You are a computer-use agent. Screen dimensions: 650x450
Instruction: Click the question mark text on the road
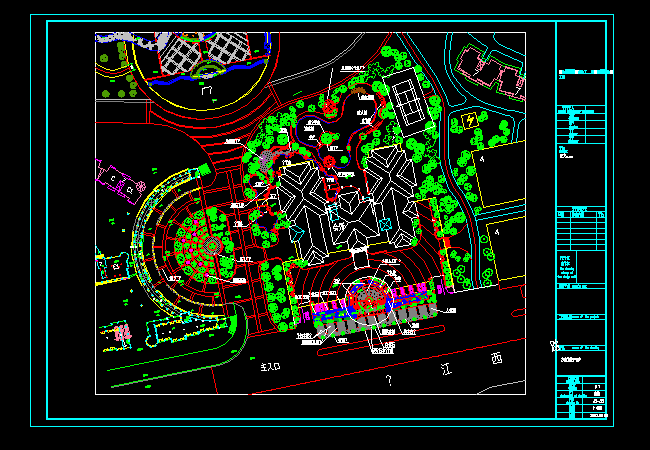click(x=387, y=380)
